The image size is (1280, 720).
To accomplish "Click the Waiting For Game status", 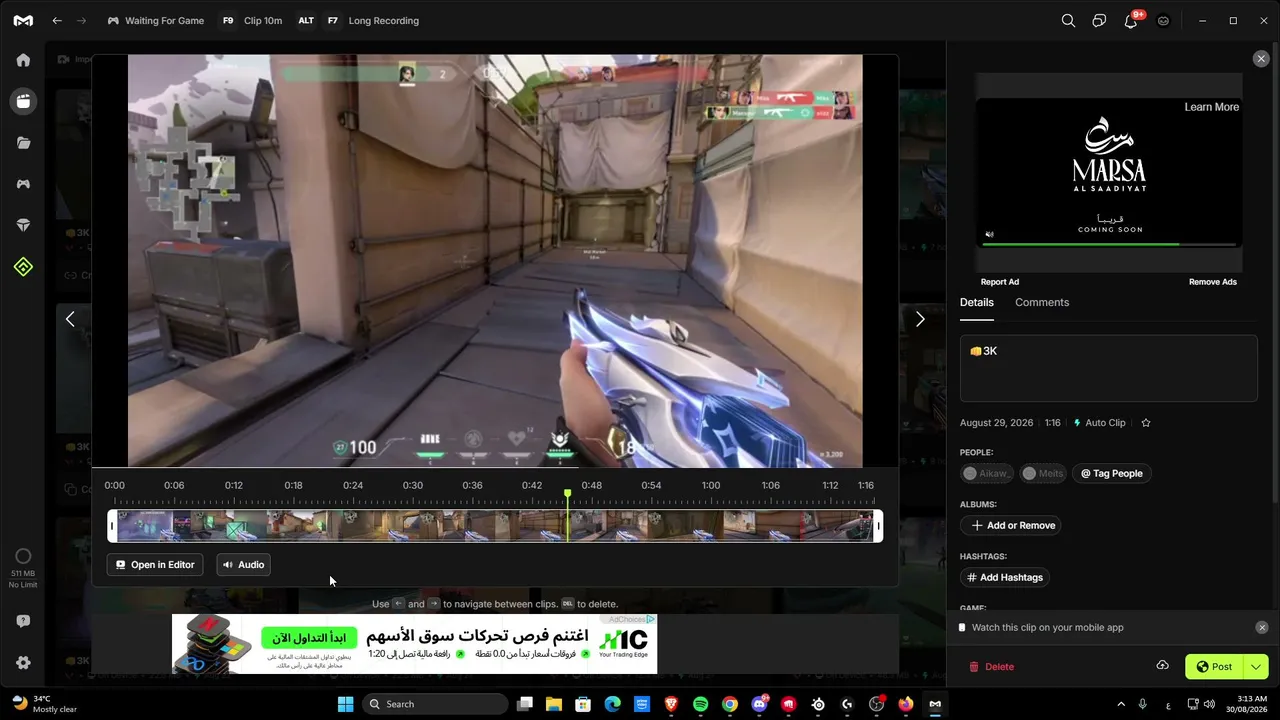I will coord(155,20).
